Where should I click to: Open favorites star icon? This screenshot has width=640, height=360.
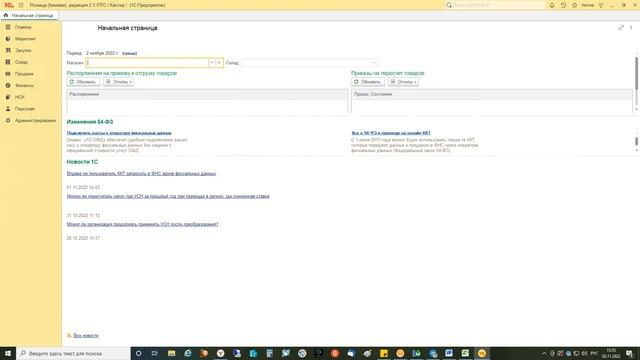click(x=575, y=5)
